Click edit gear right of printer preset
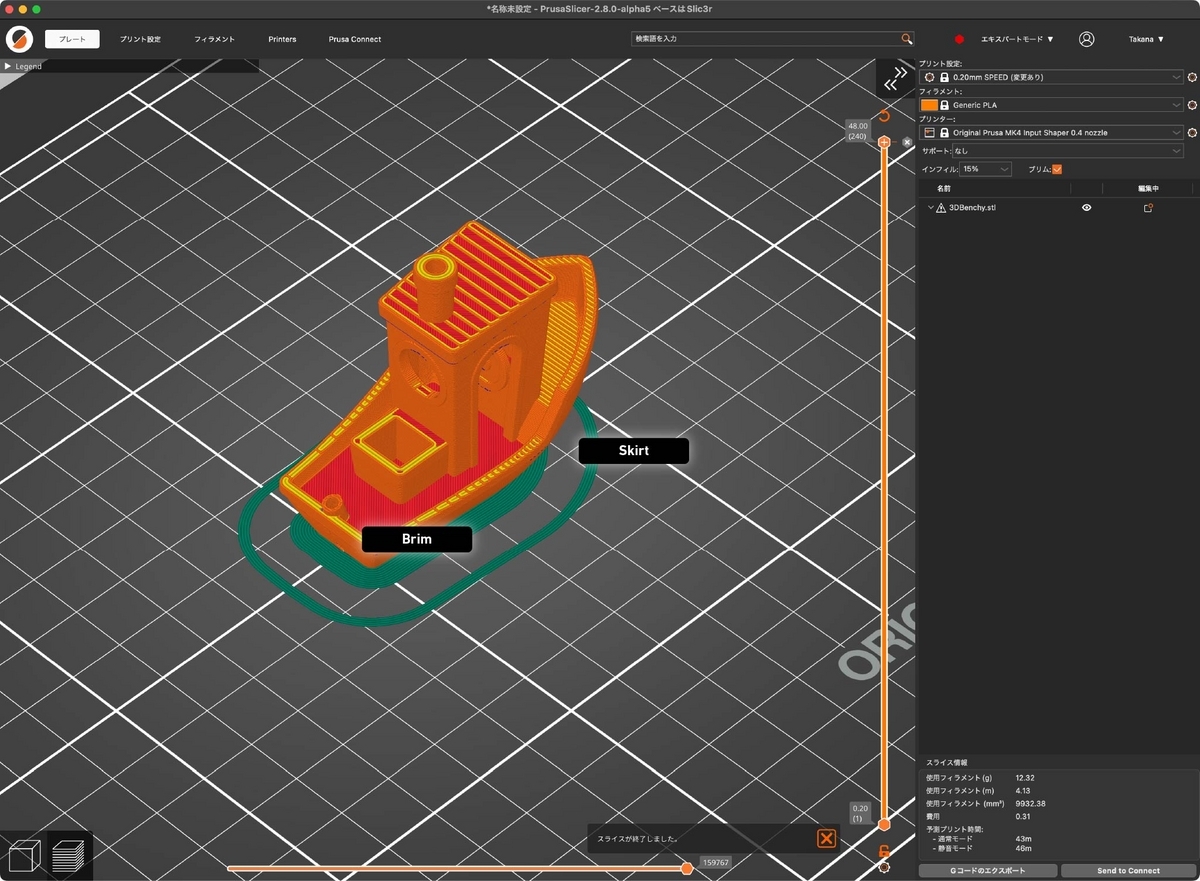Viewport: 1200px width, 881px height. (1192, 132)
